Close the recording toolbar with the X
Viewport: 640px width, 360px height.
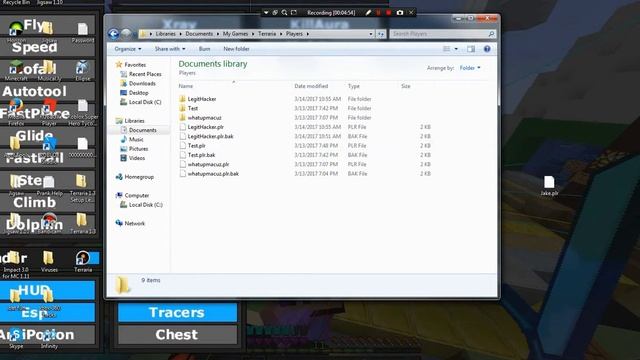pos(411,13)
